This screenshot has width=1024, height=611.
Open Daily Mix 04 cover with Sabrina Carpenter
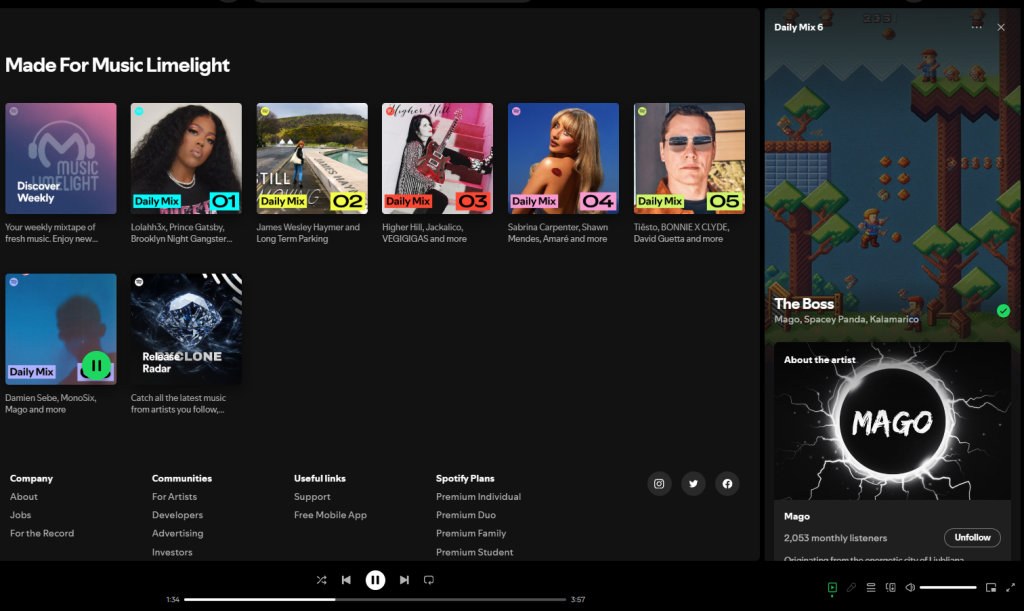click(x=564, y=159)
